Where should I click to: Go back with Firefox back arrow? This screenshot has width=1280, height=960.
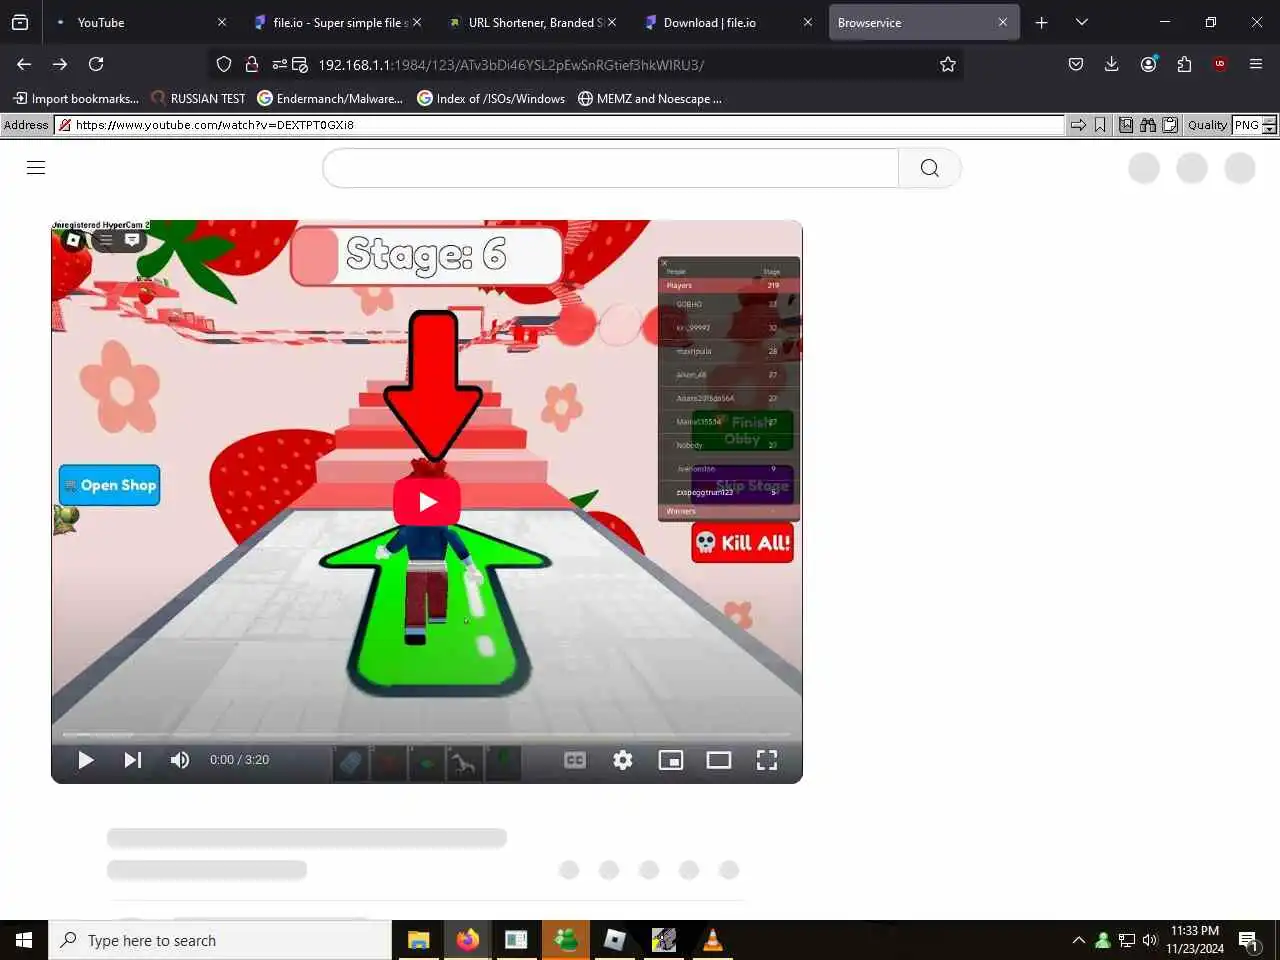click(x=24, y=64)
